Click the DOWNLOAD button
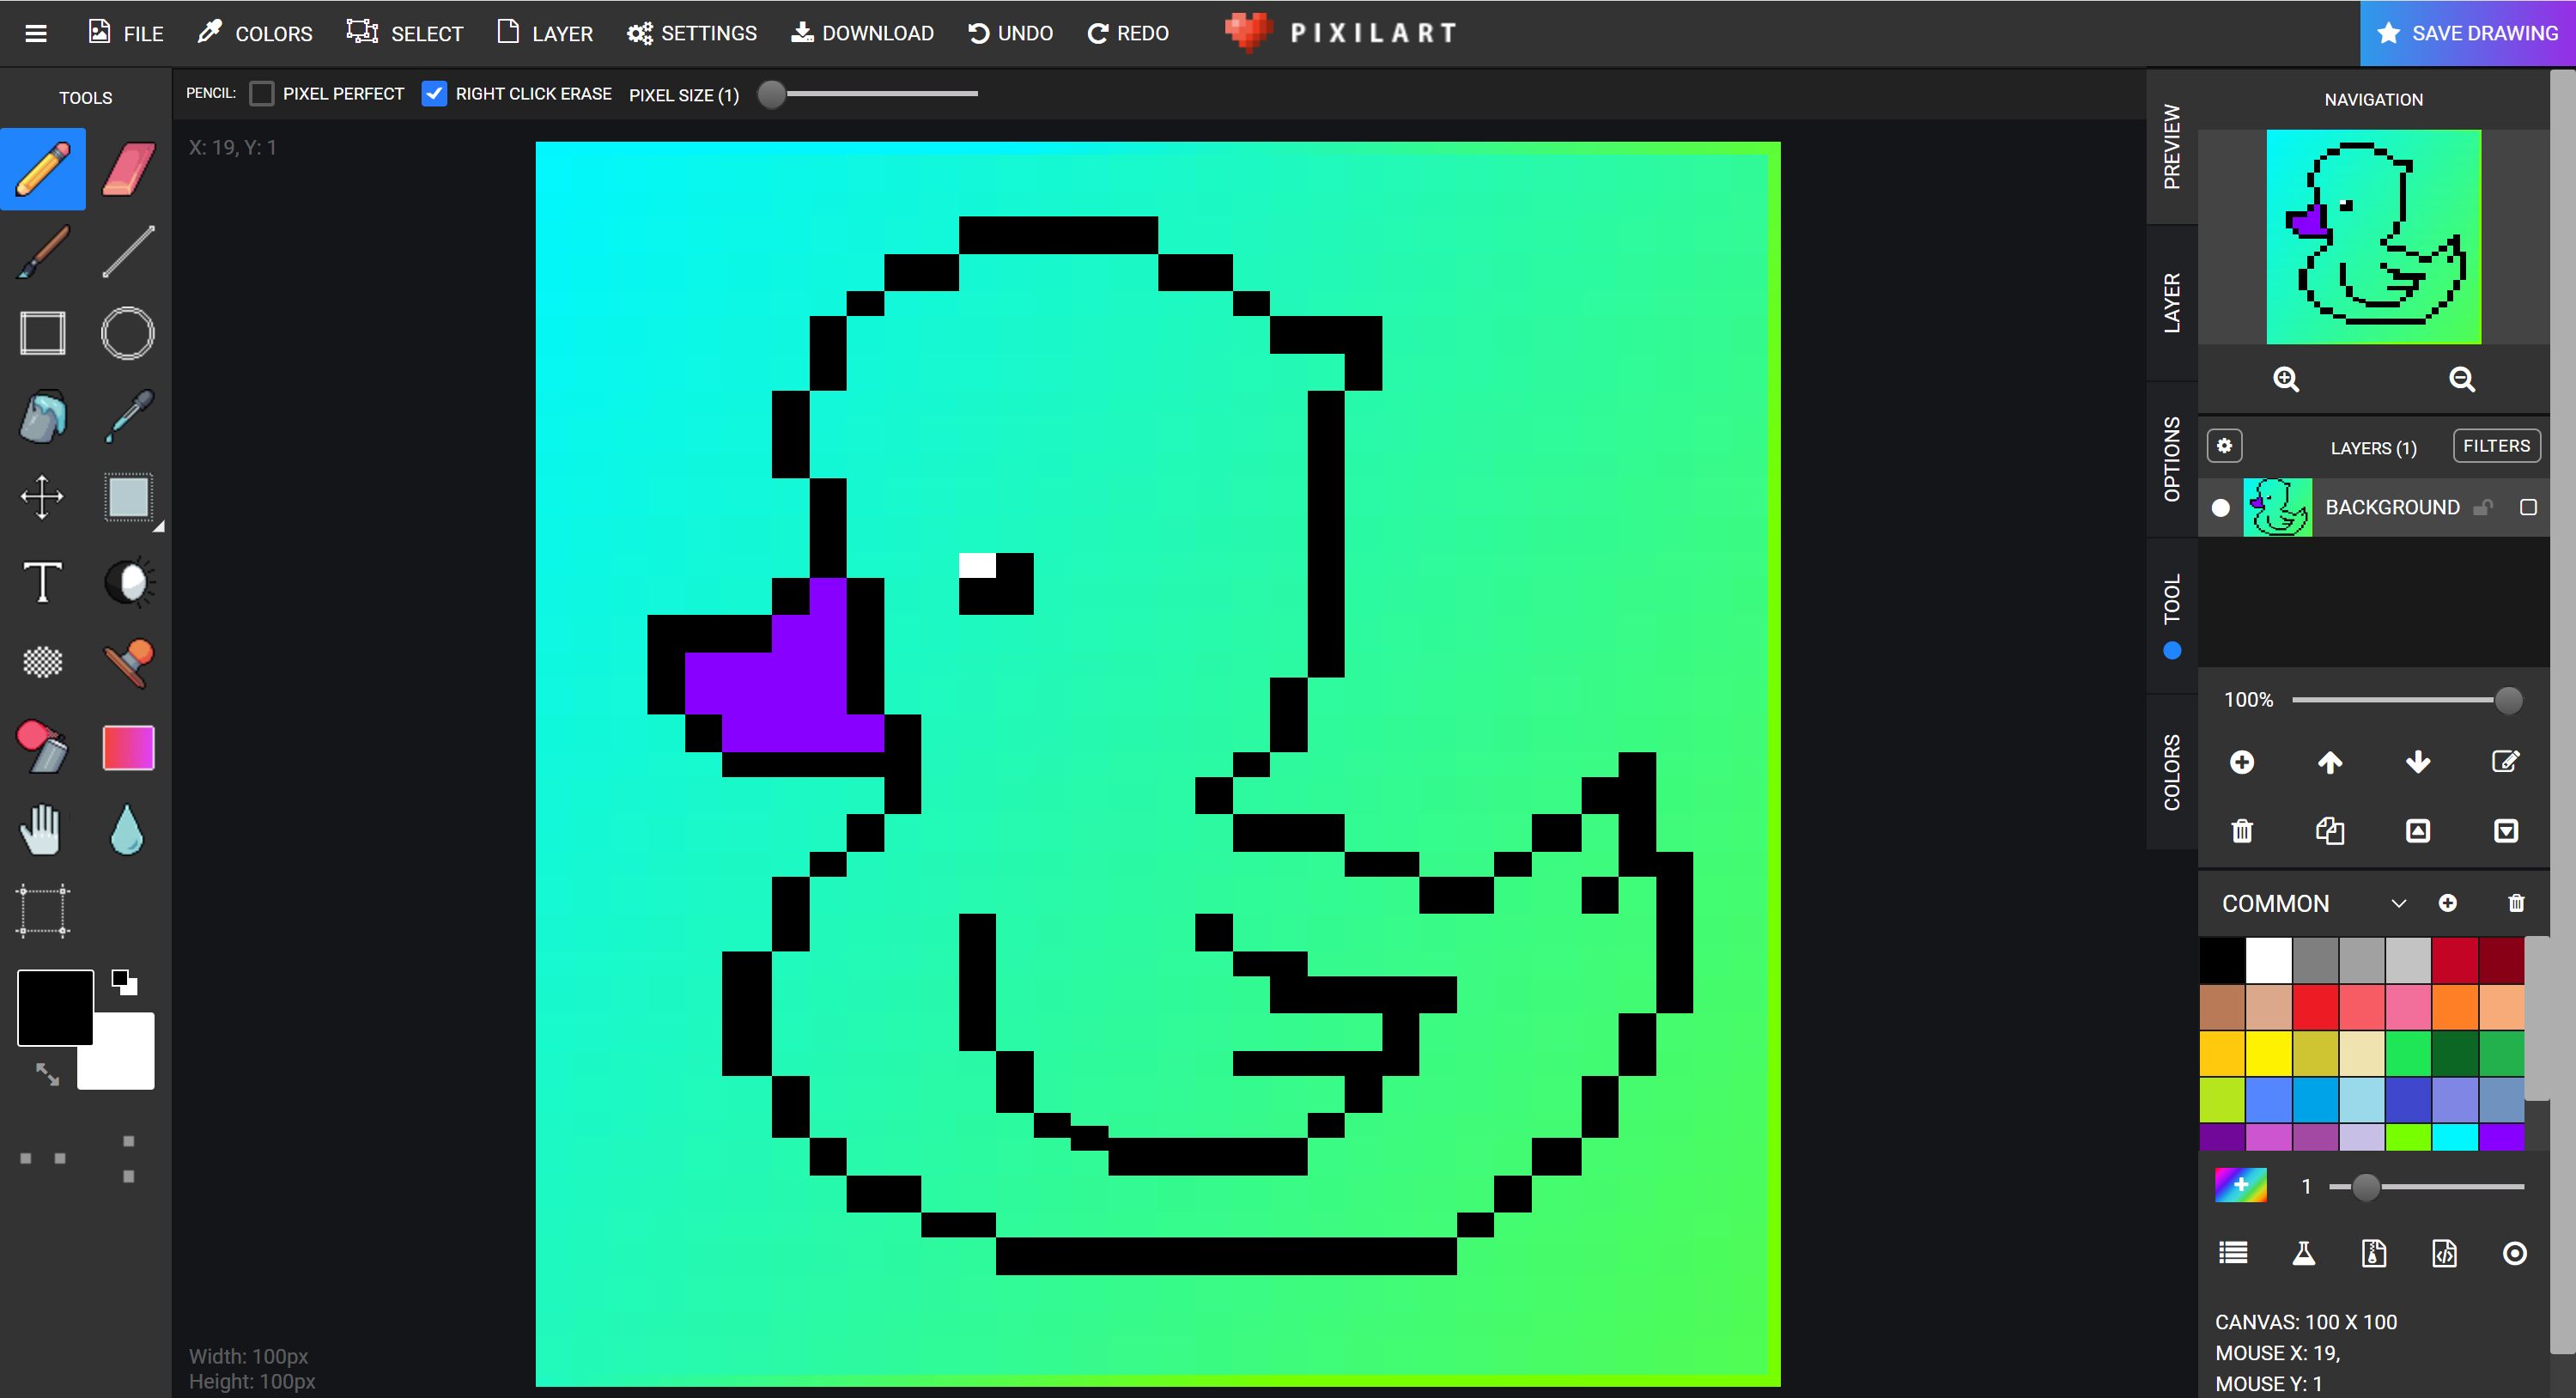Viewport: 2576px width, 1398px height. click(x=866, y=31)
